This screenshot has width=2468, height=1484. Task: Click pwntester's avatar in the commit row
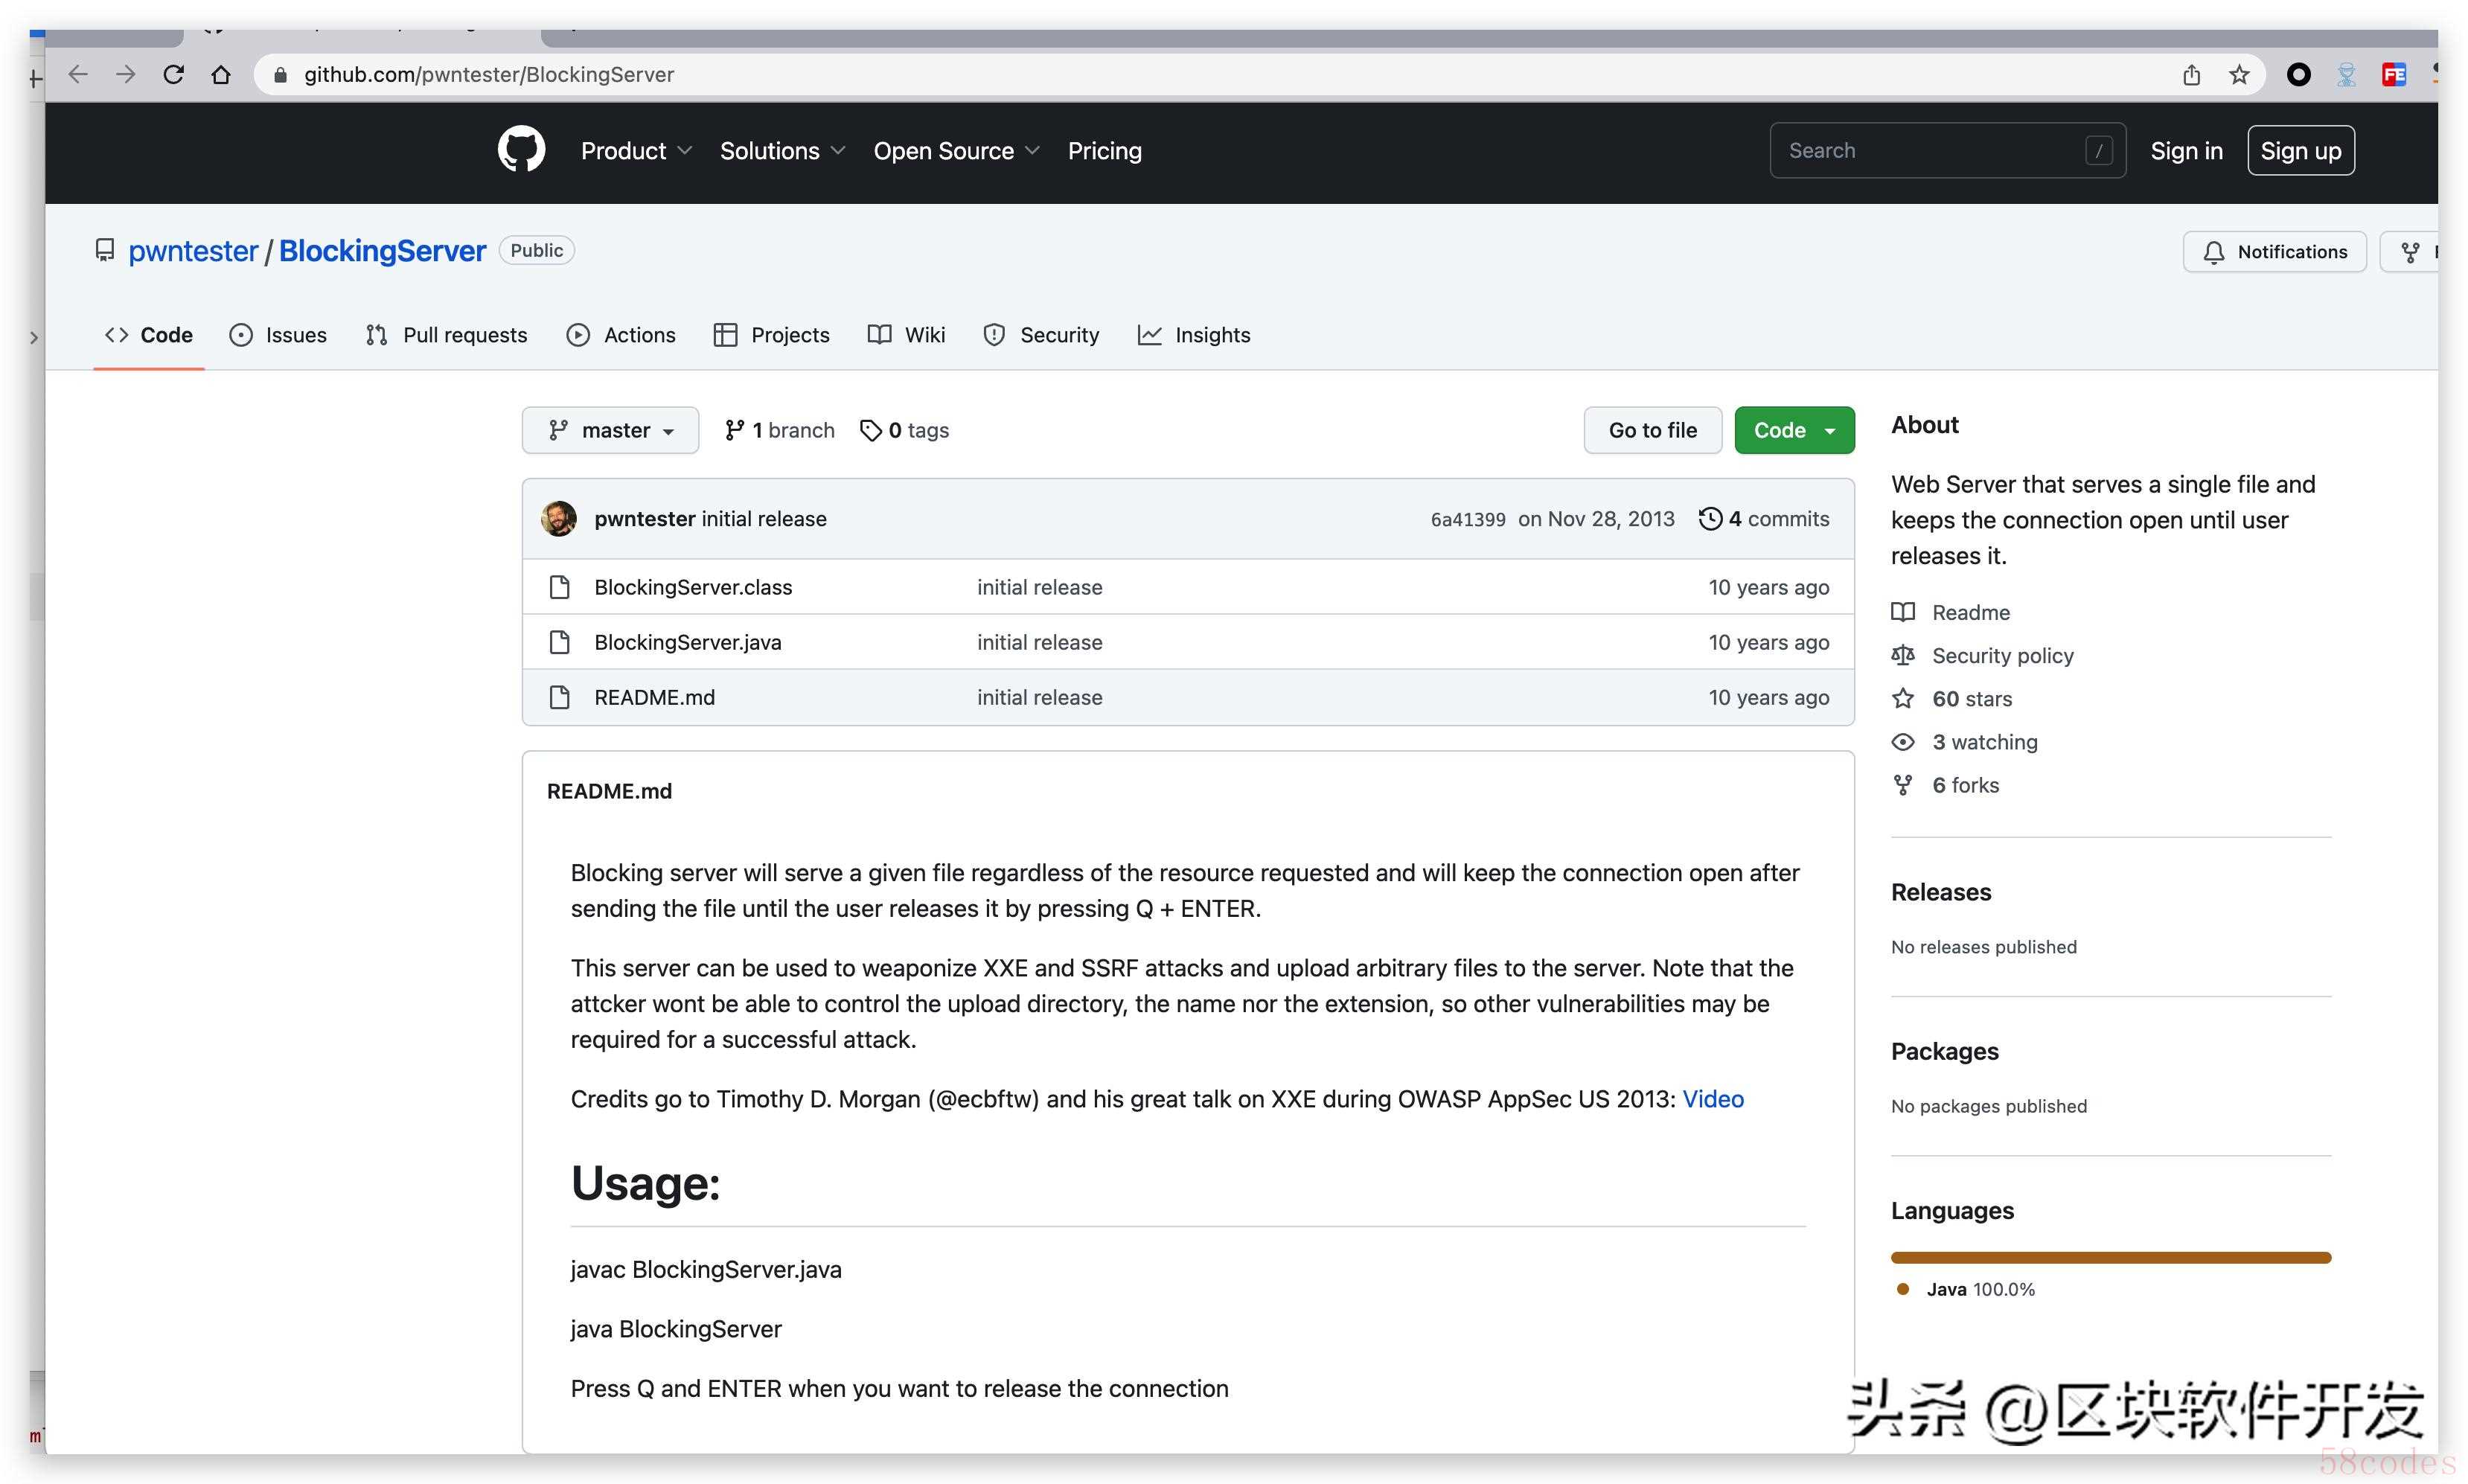[x=559, y=519]
